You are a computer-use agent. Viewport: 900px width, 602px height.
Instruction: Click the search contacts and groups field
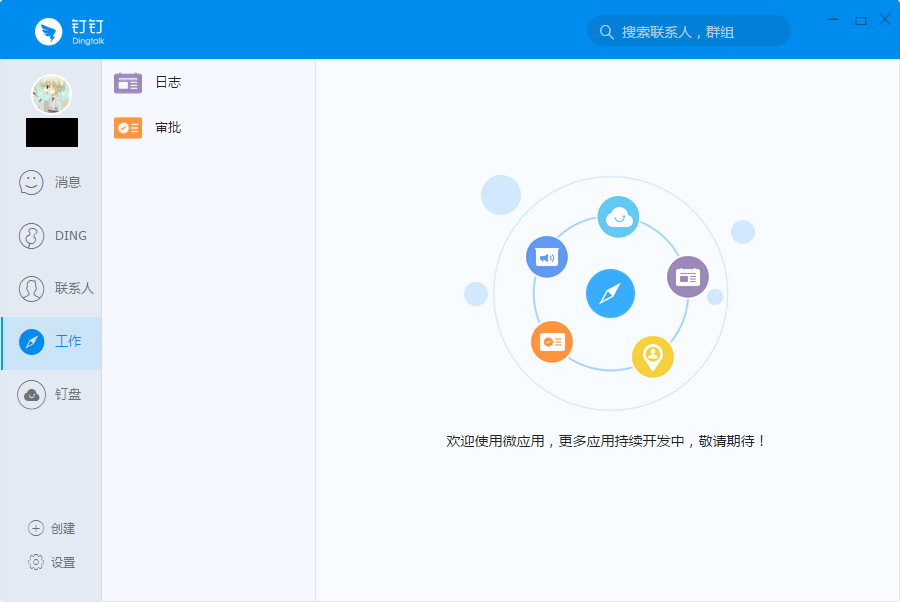pyautogui.click(x=689, y=31)
